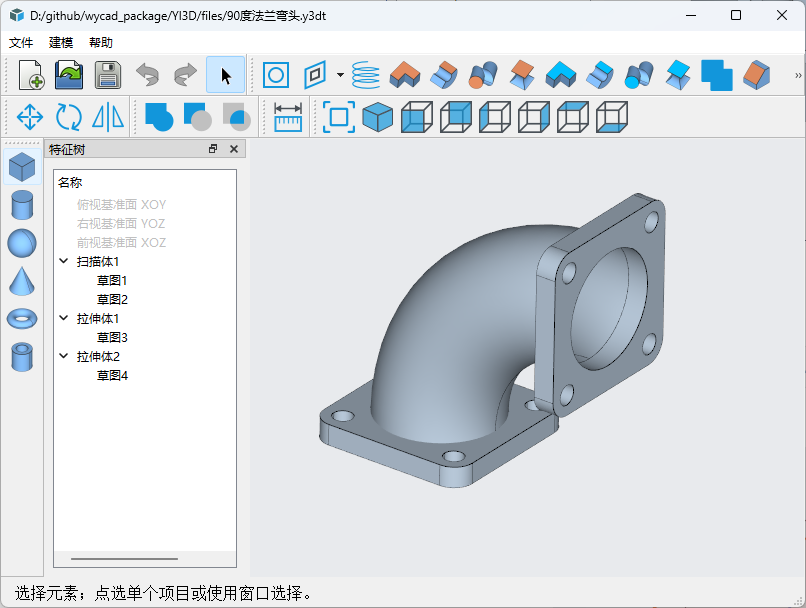Select the wireframe cube view with bottom face blue
This screenshot has height=608, width=806.
click(x=612, y=117)
